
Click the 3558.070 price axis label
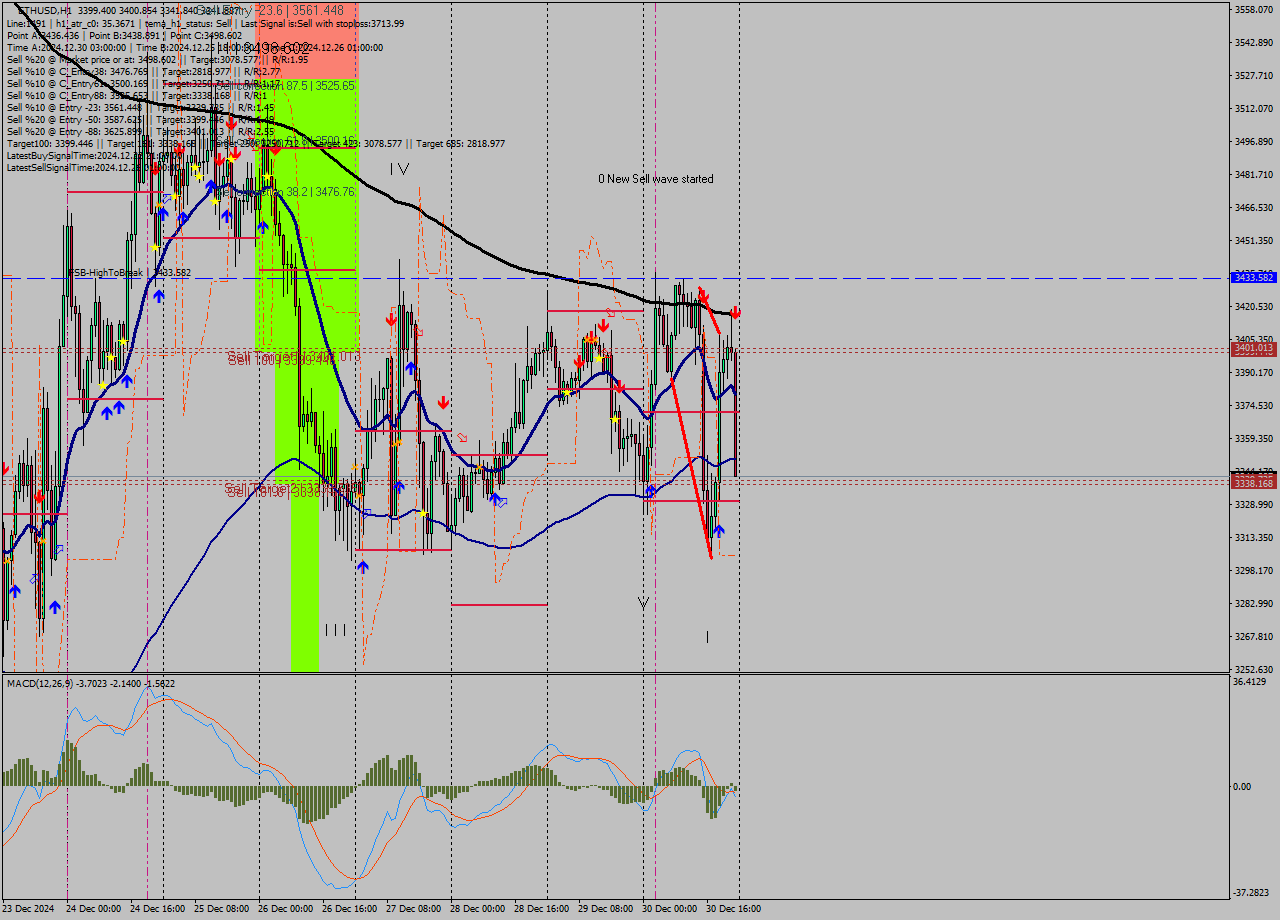pos(1253,9)
